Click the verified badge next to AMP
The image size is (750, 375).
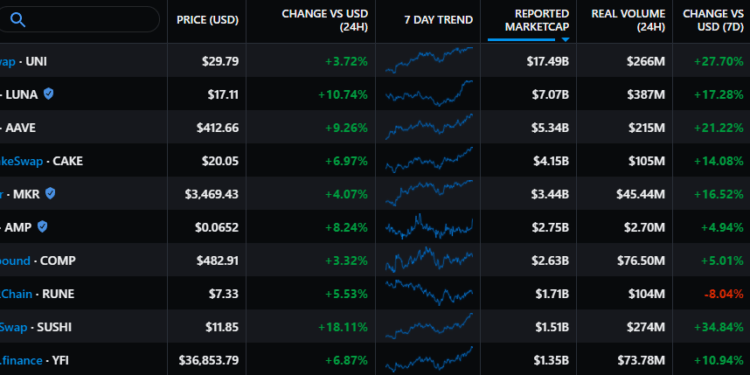click(x=43, y=226)
